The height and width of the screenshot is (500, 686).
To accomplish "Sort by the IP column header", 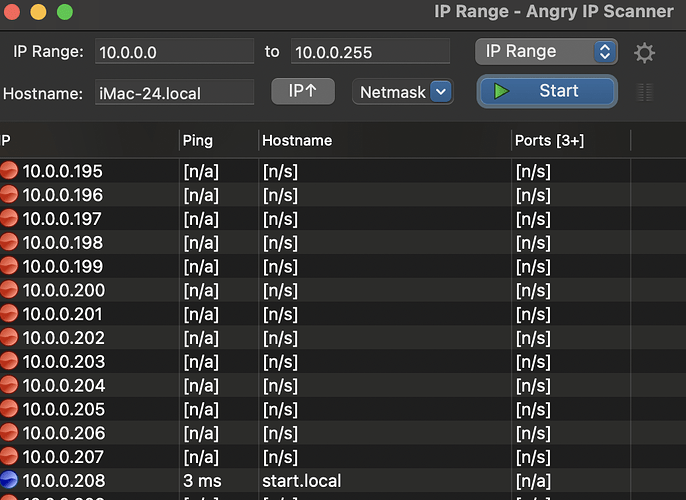I will coord(89,140).
